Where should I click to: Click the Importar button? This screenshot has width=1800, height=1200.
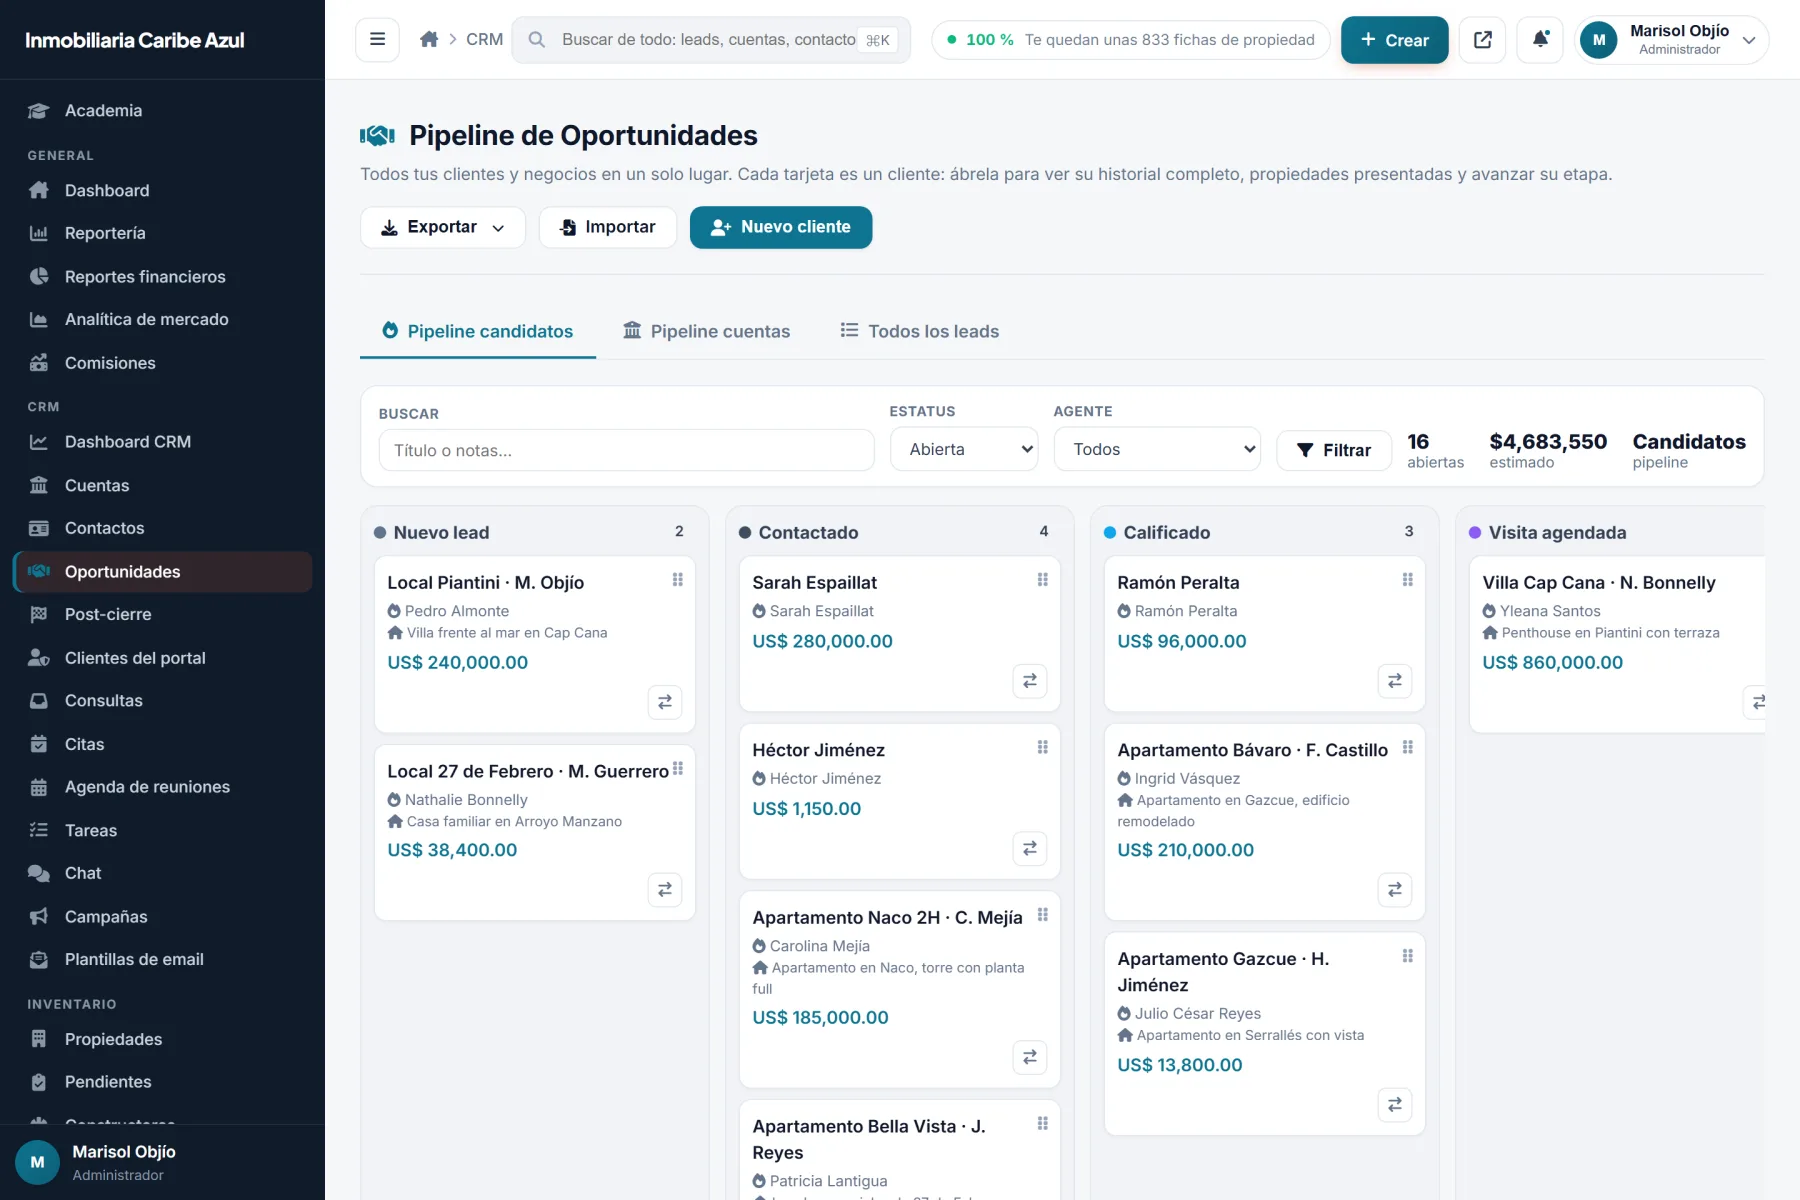[x=608, y=227]
